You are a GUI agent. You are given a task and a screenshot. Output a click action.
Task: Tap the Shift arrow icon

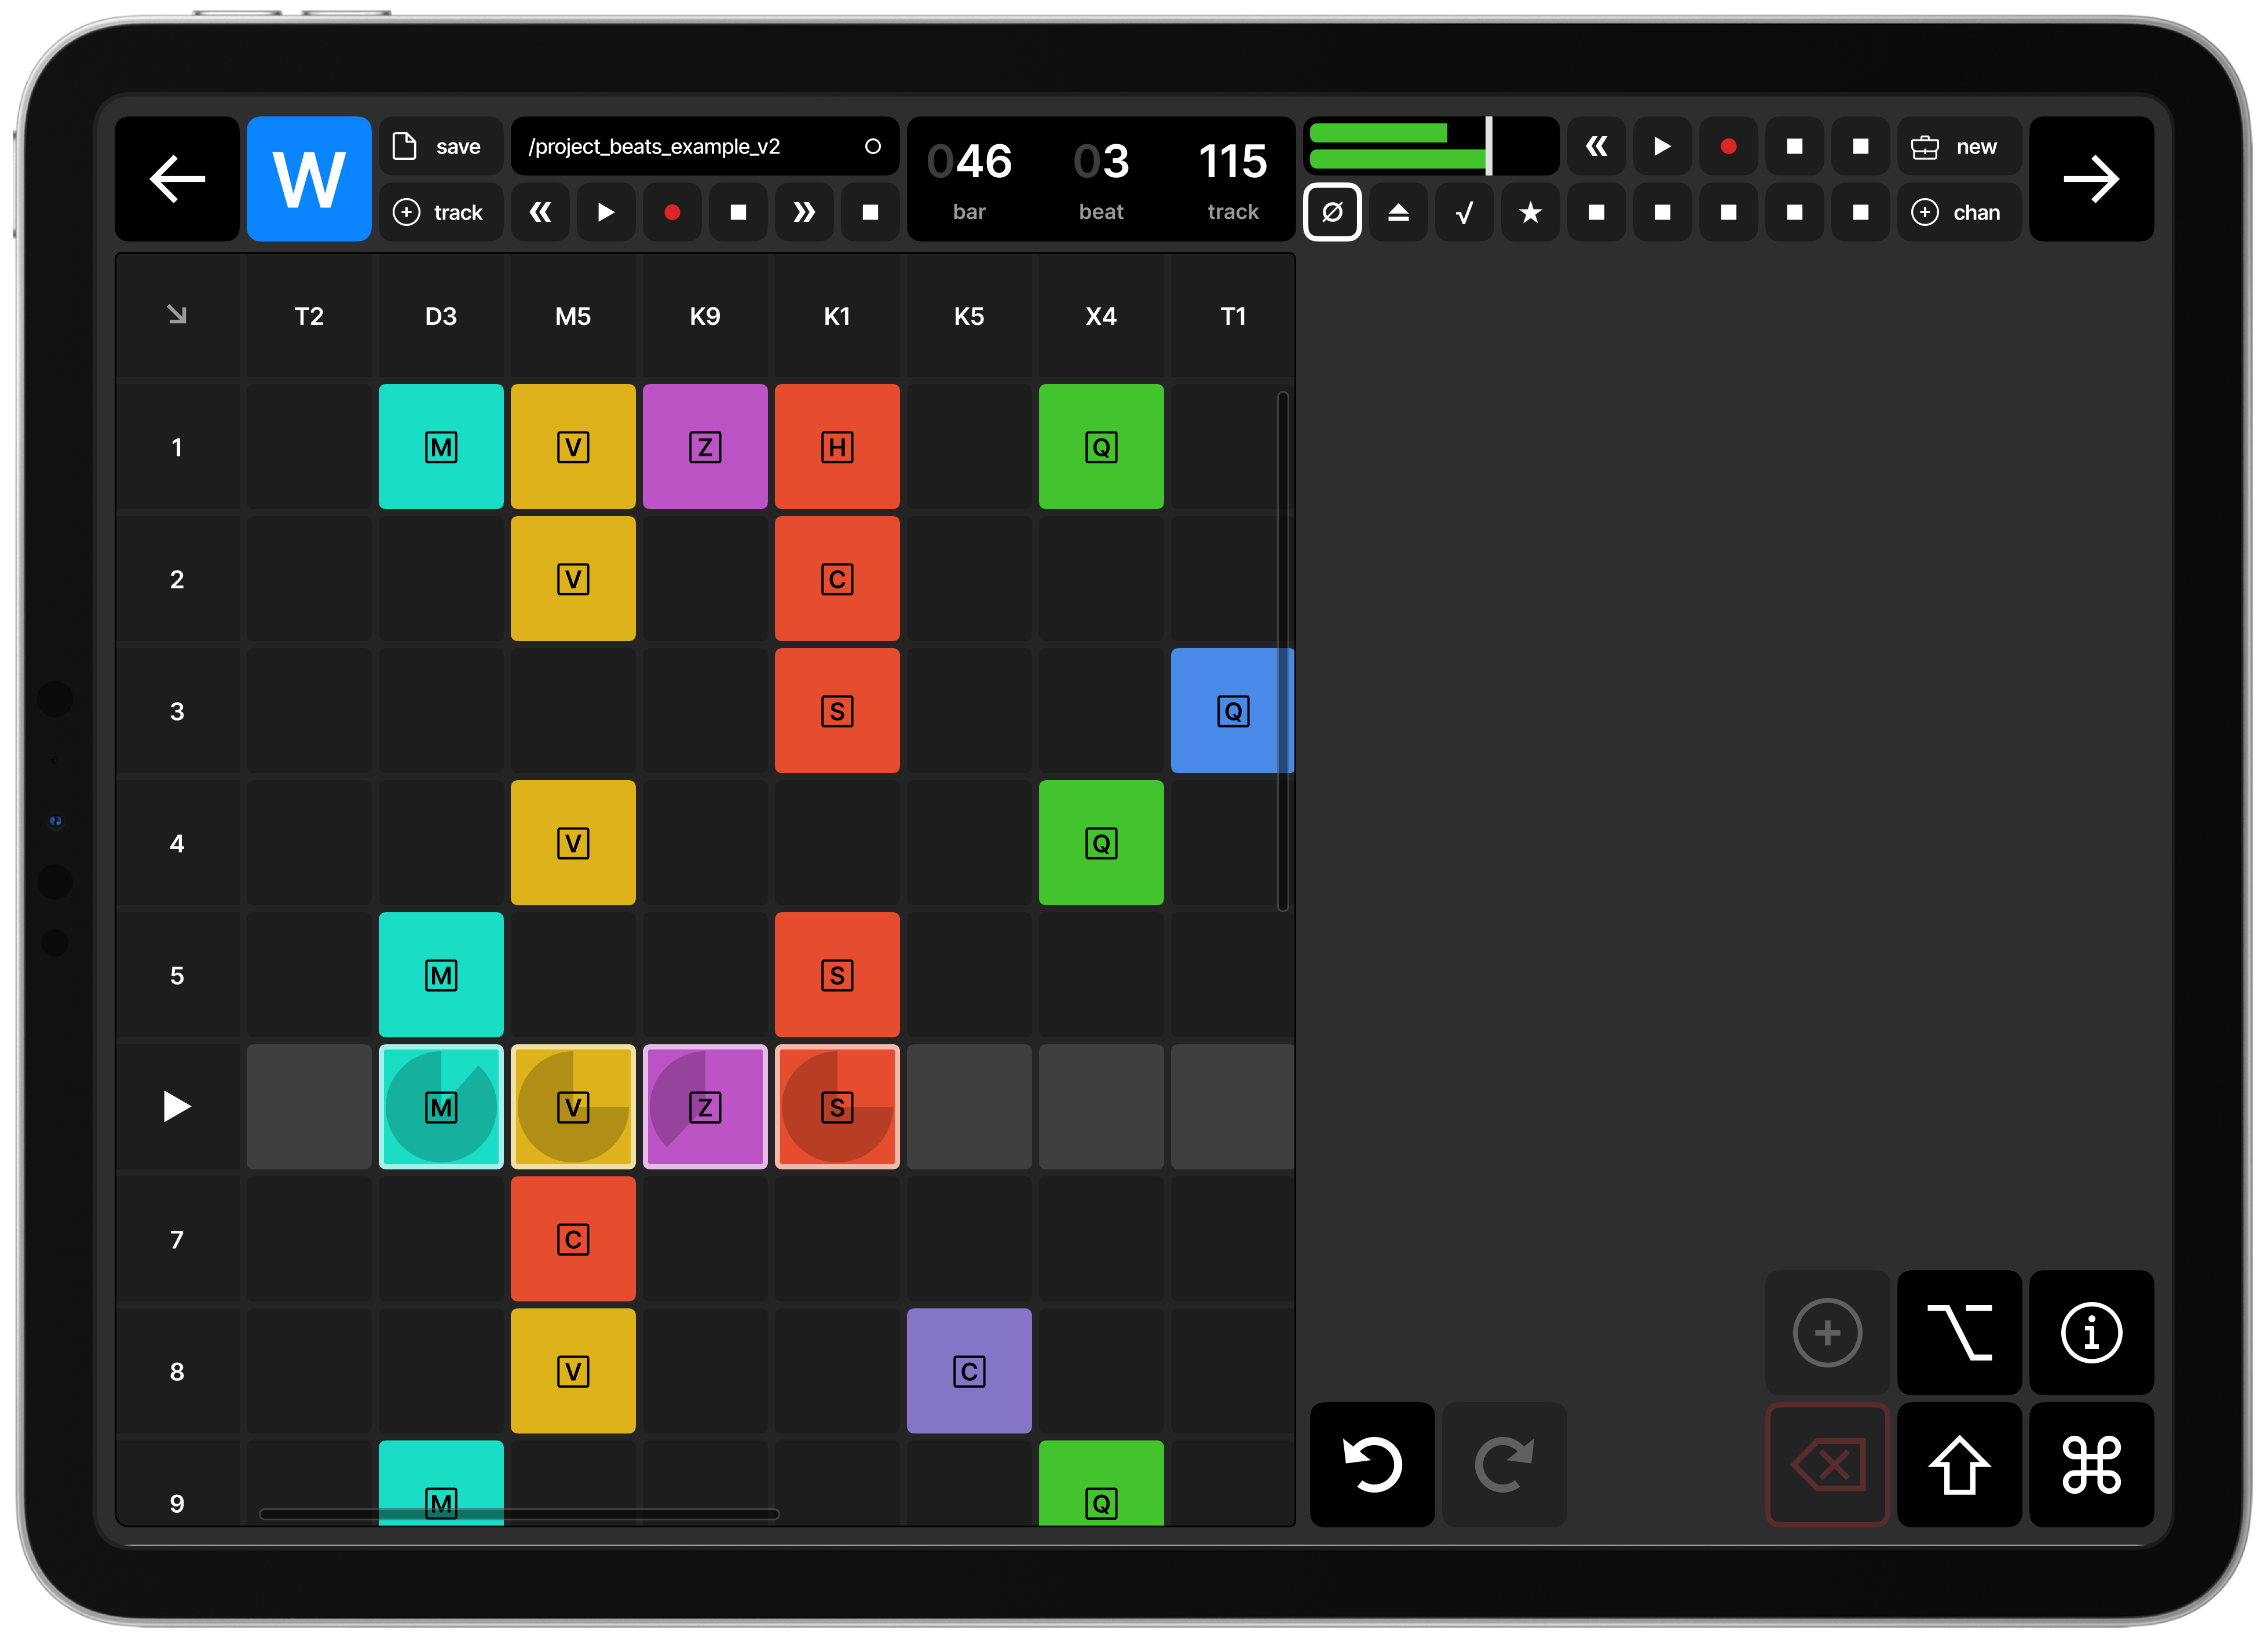point(1959,1466)
